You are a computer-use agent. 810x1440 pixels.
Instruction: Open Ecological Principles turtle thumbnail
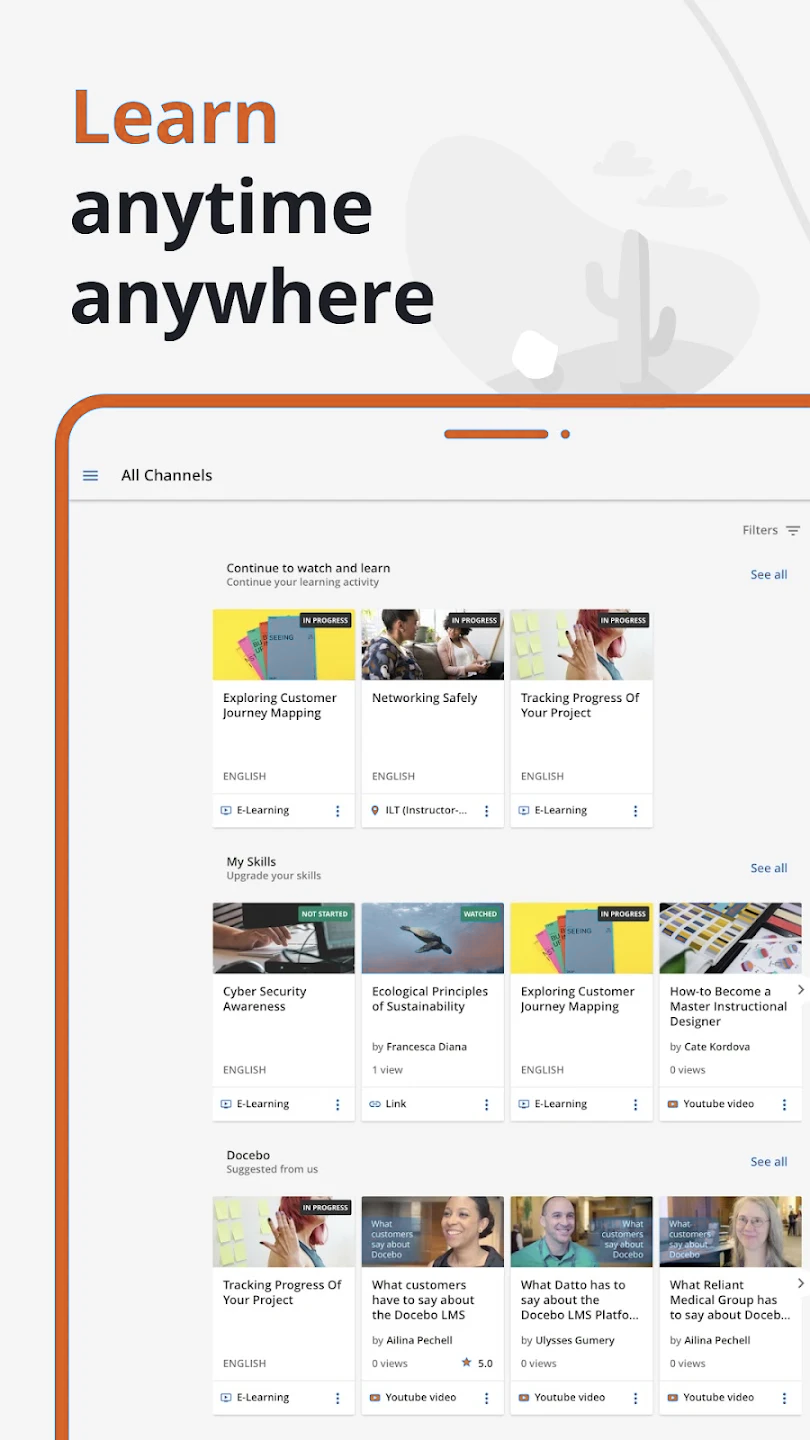[x=432, y=938]
